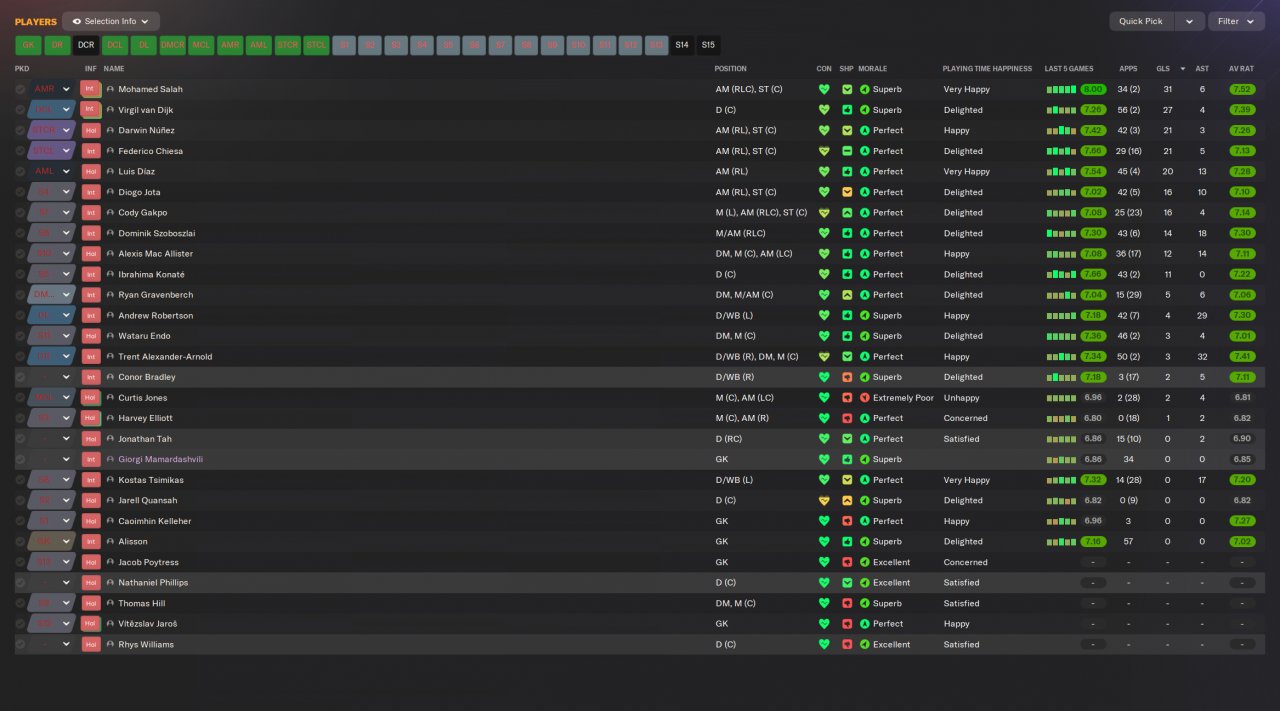Viewport: 1280px width, 711px height.
Task: Toggle the pick checkmark for Mohamed Salah
Action: [20, 89]
